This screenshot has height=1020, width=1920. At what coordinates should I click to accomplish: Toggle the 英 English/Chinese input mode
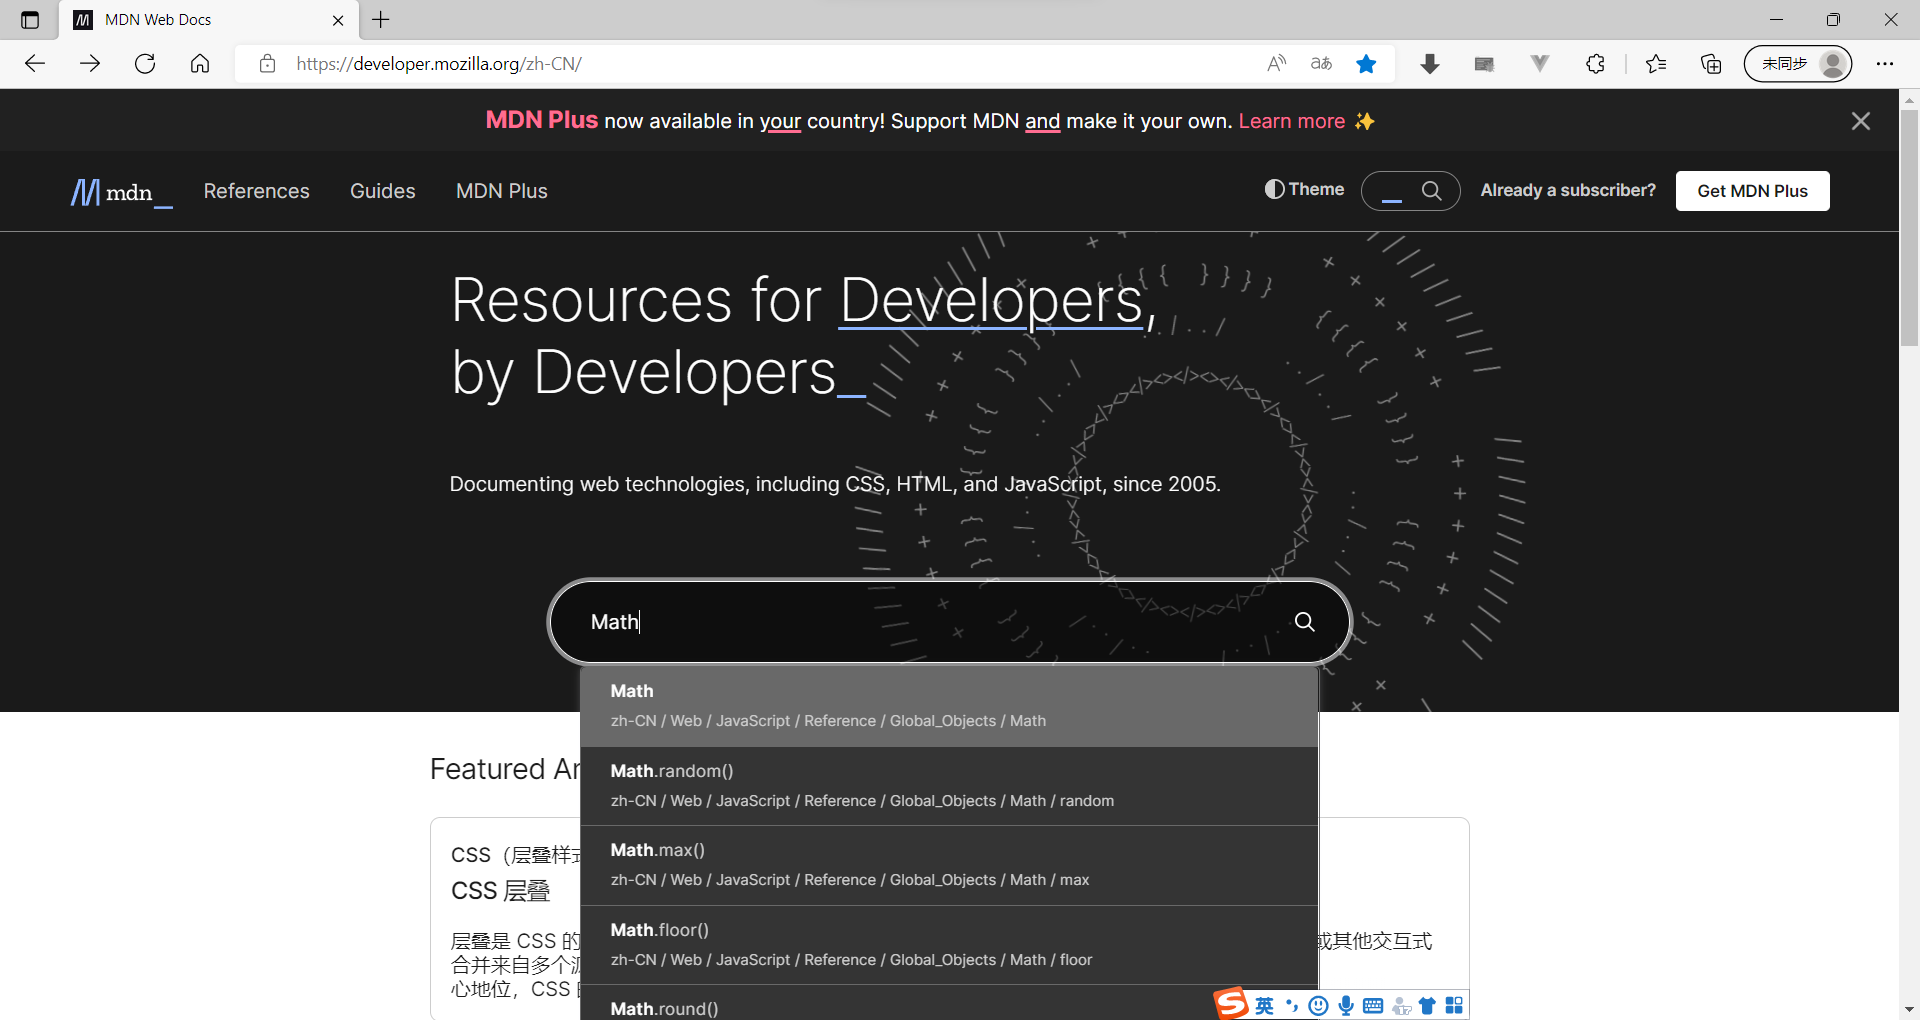point(1265,1006)
